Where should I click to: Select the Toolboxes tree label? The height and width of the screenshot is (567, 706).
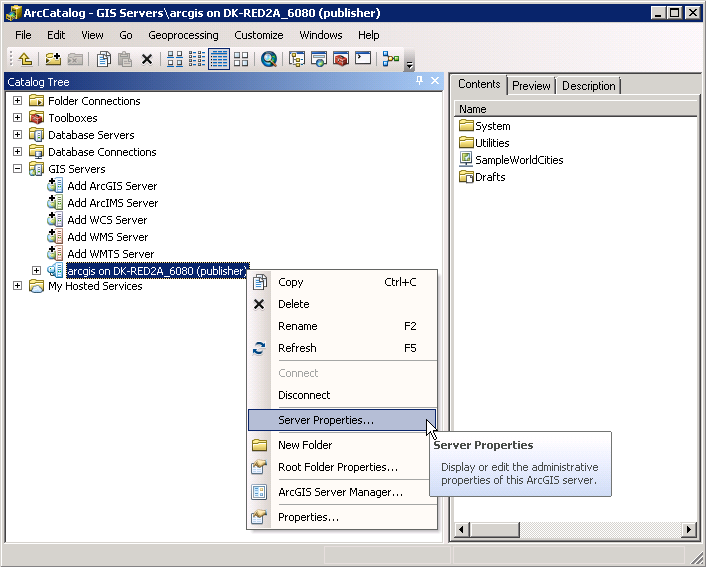[x=72, y=118]
